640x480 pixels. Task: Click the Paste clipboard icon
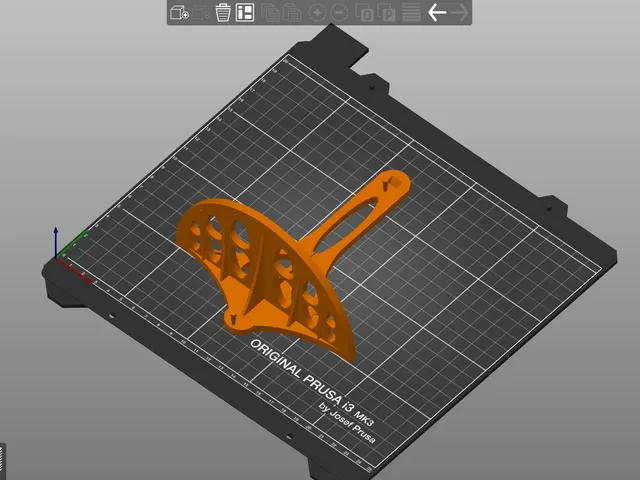[292, 13]
